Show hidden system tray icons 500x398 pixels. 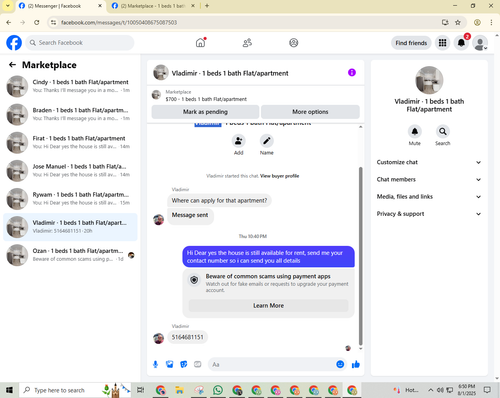pos(431,390)
